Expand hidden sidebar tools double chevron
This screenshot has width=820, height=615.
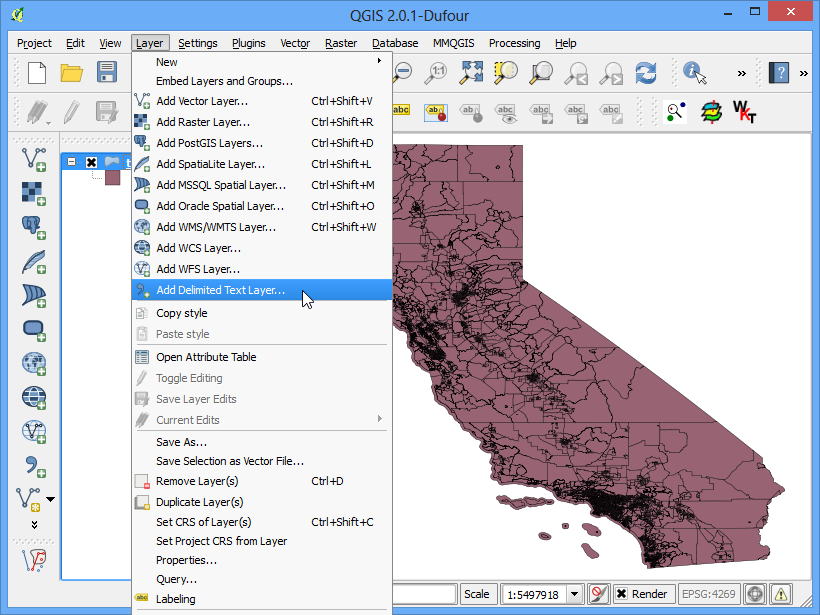(35, 525)
